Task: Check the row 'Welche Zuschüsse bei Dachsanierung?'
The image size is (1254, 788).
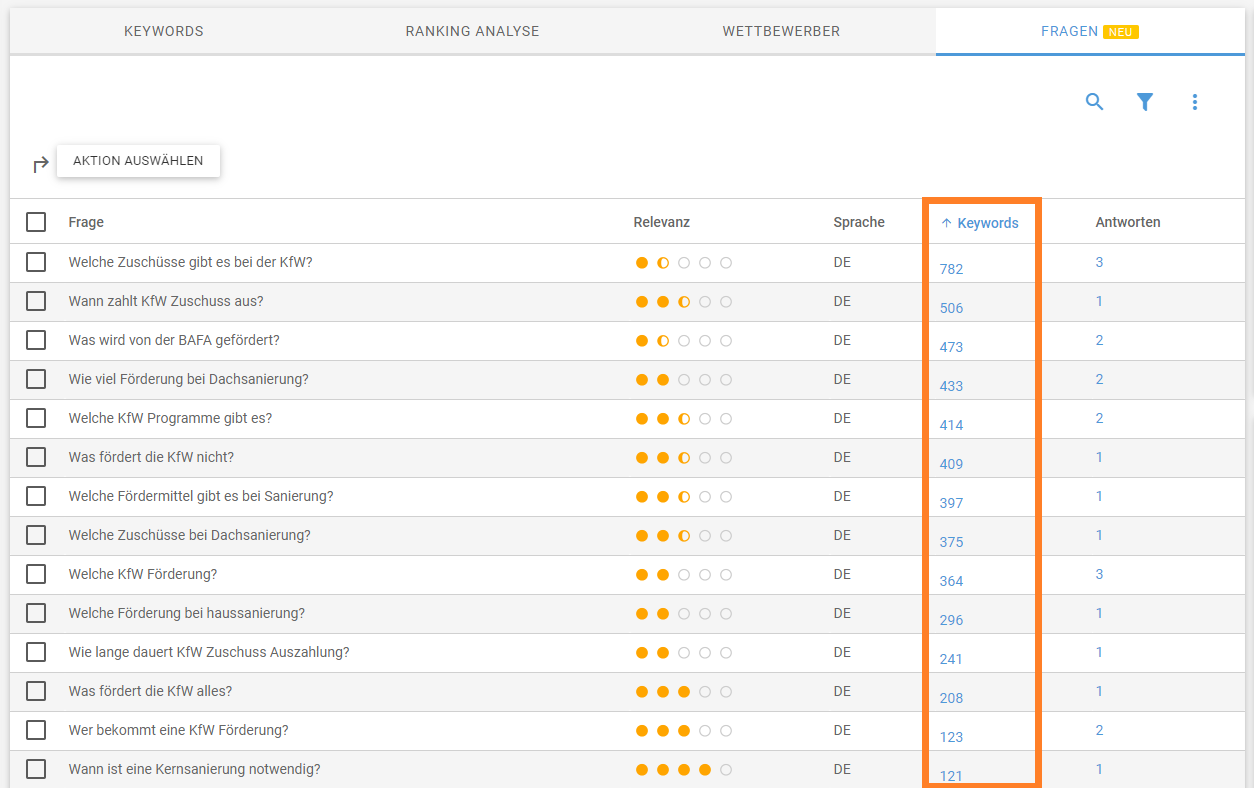Action: 36,535
